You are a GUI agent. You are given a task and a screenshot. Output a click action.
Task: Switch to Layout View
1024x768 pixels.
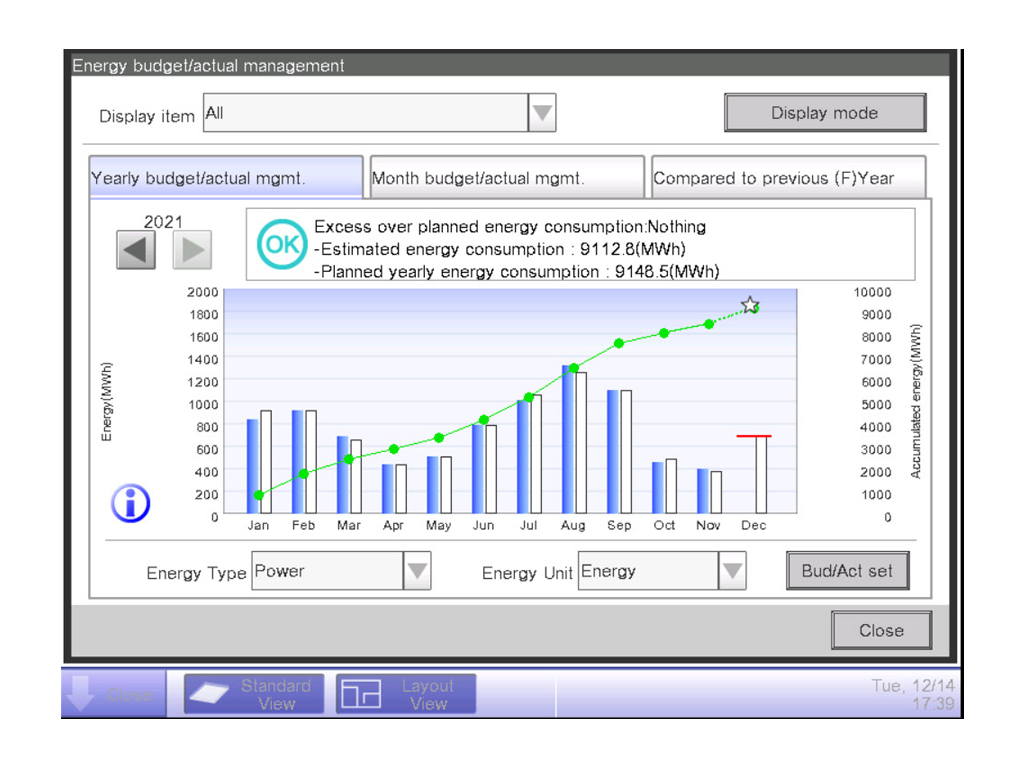tap(405, 694)
